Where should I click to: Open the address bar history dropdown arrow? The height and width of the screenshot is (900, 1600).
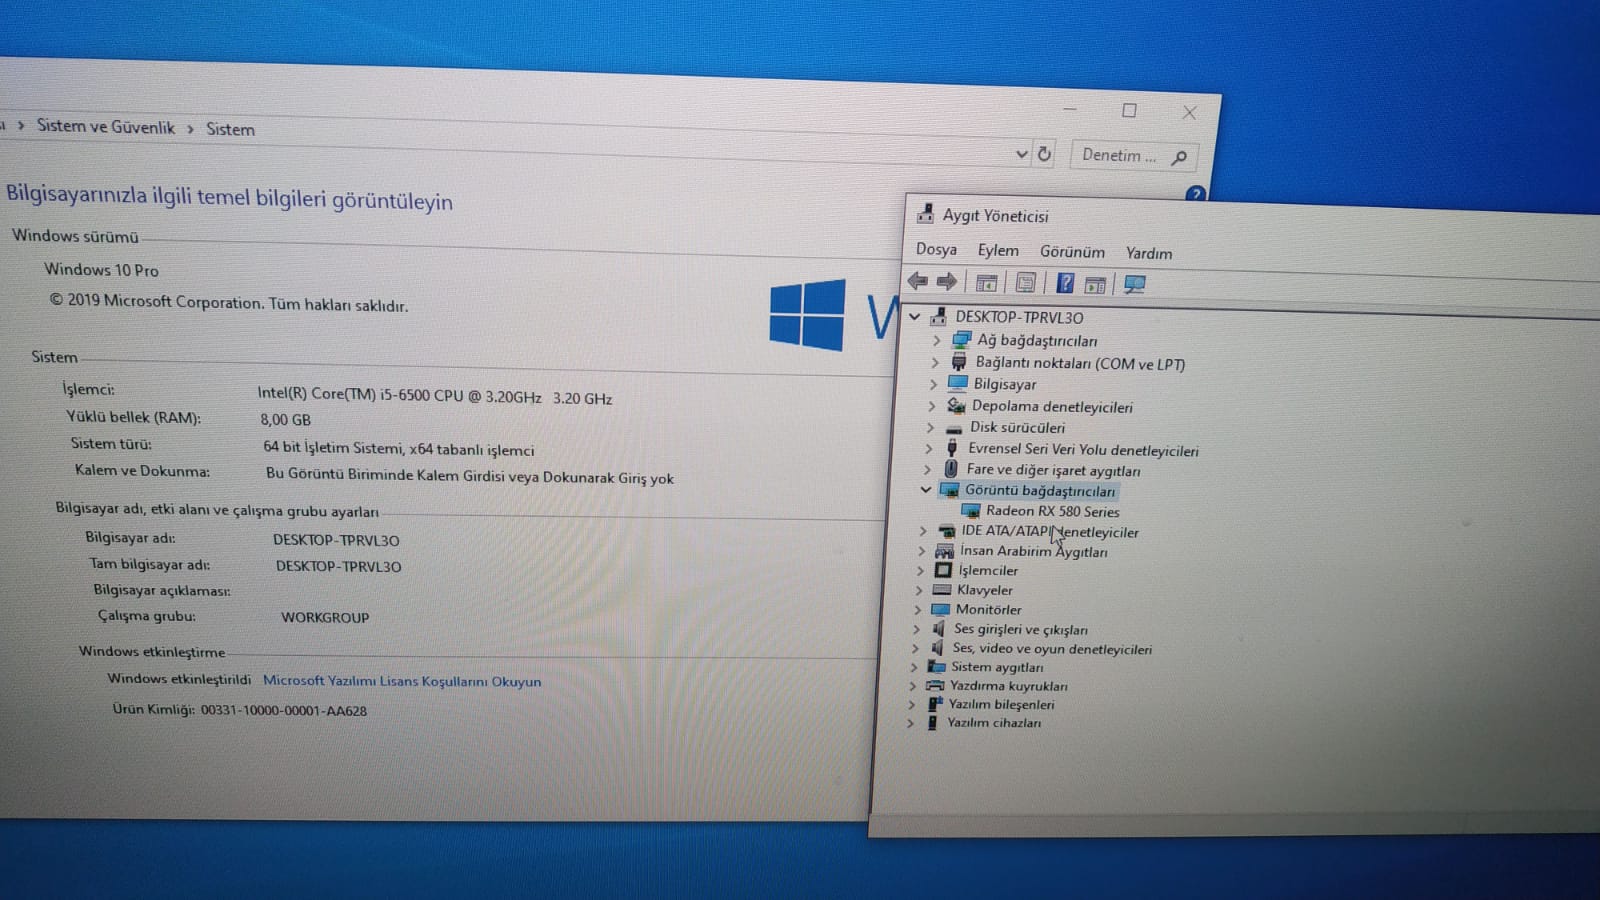coord(1021,154)
